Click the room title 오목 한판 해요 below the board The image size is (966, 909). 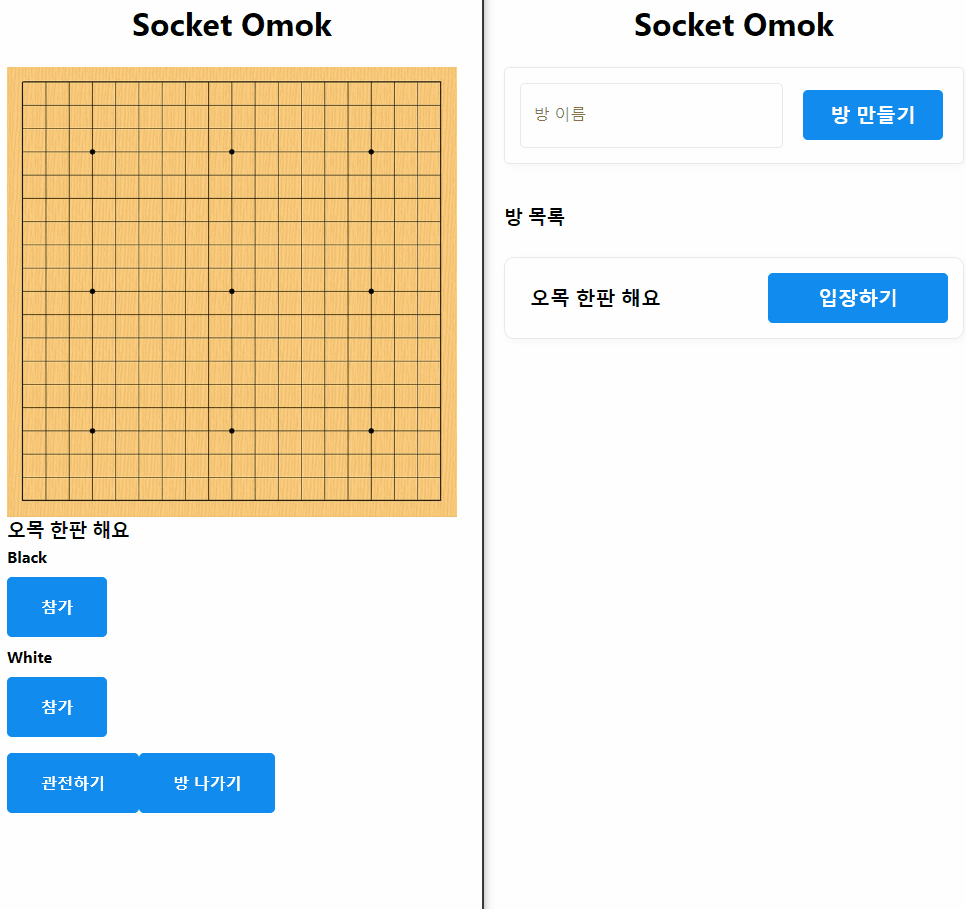tap(70, 530)
